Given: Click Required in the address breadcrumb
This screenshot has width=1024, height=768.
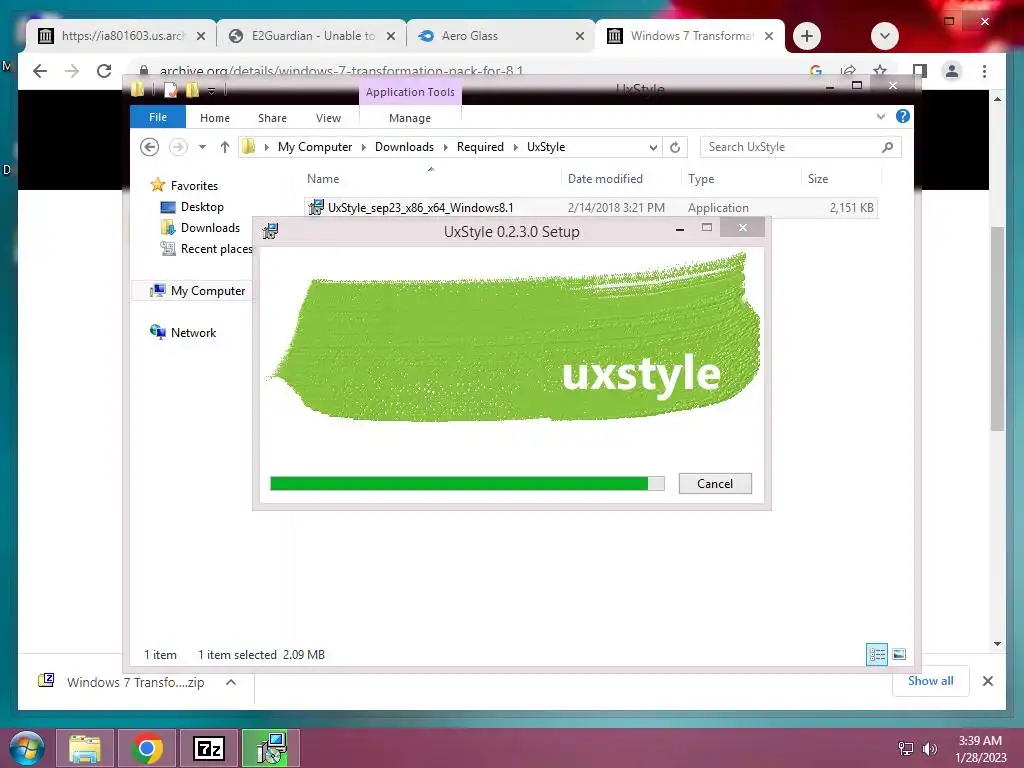Looking at the screenshot, I should [480, 147].
